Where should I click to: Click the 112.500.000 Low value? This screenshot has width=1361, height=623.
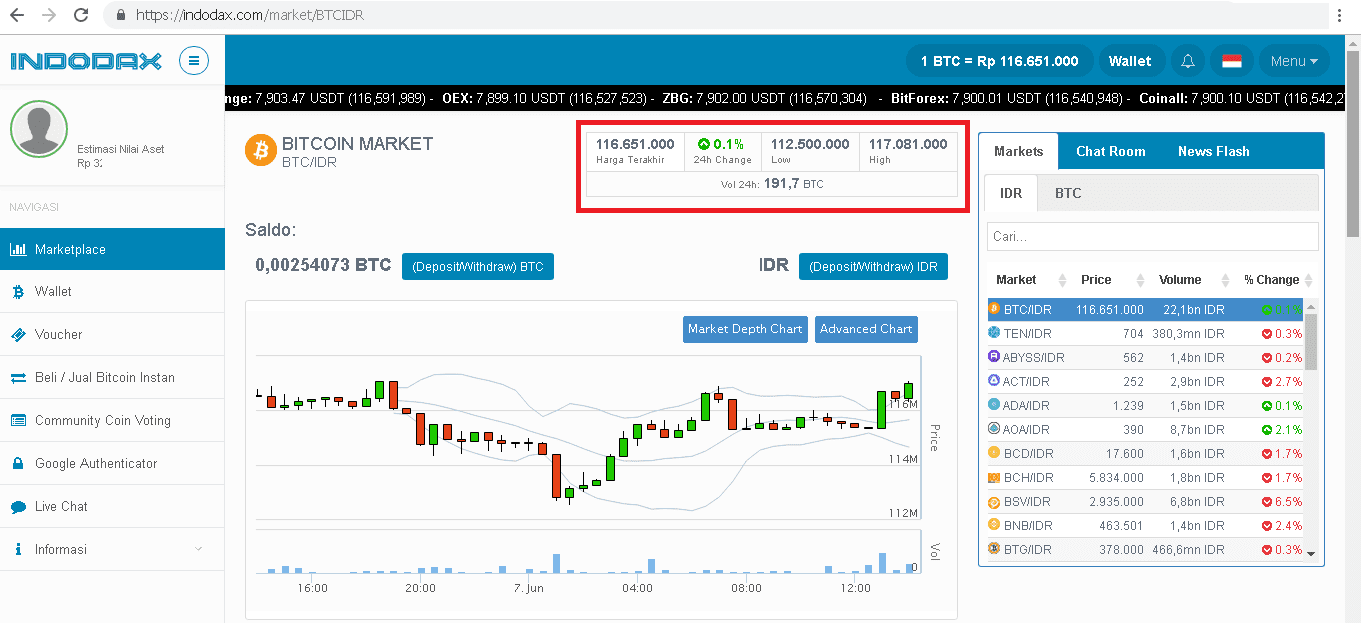pyautogui.click(x=810, y=144)
